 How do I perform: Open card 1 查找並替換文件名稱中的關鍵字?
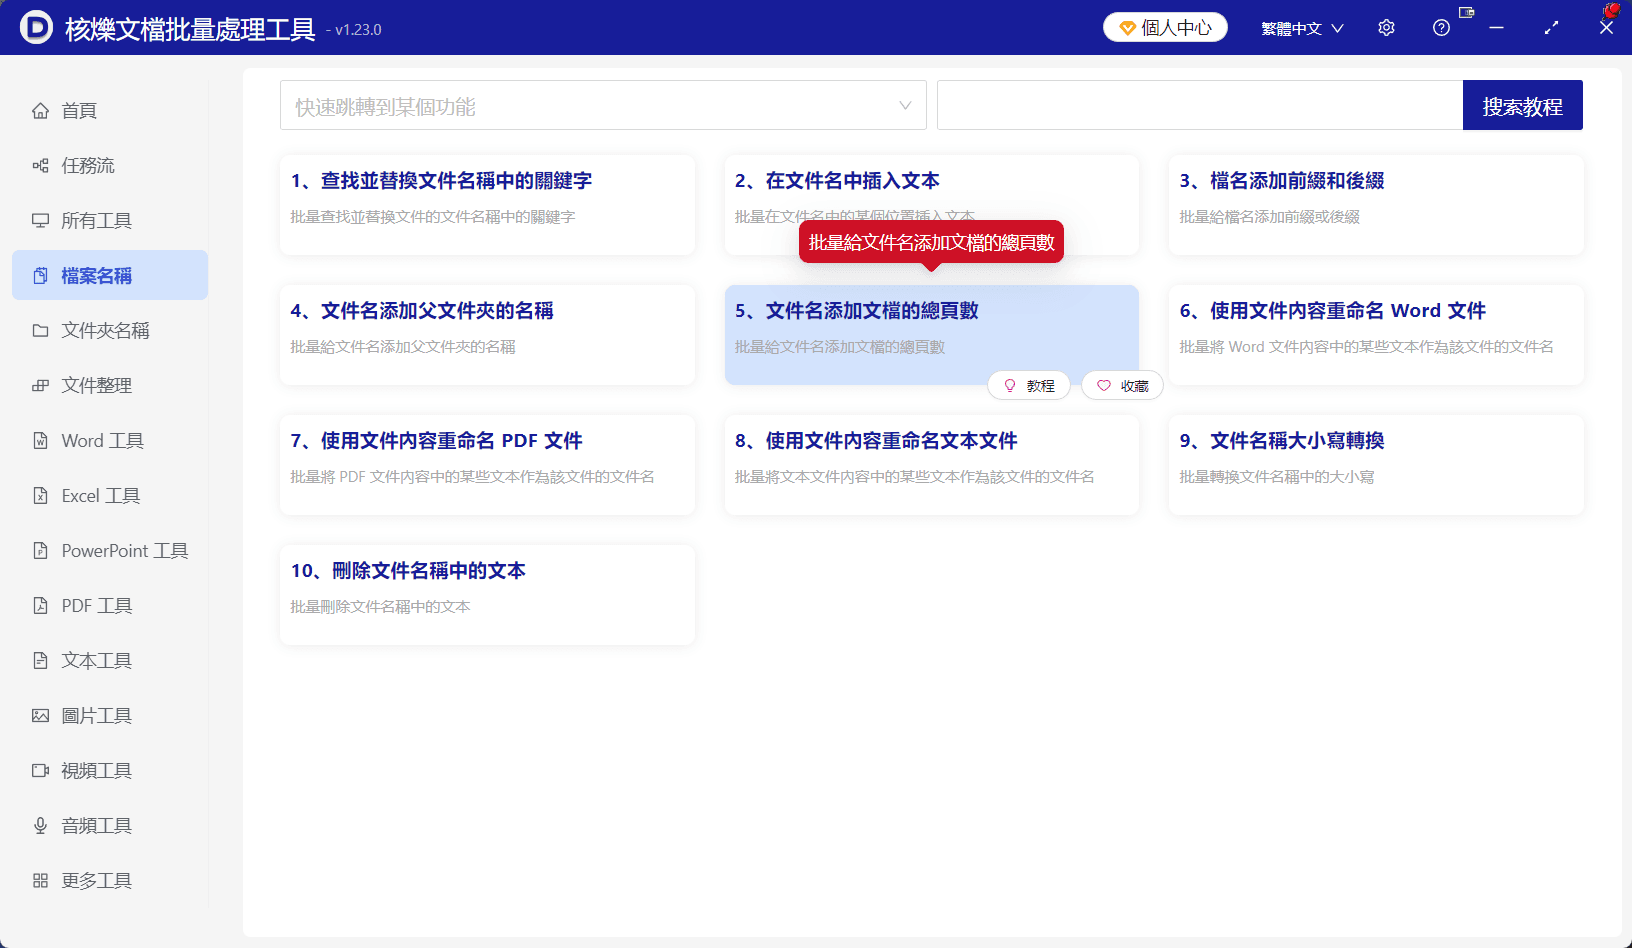487,205
